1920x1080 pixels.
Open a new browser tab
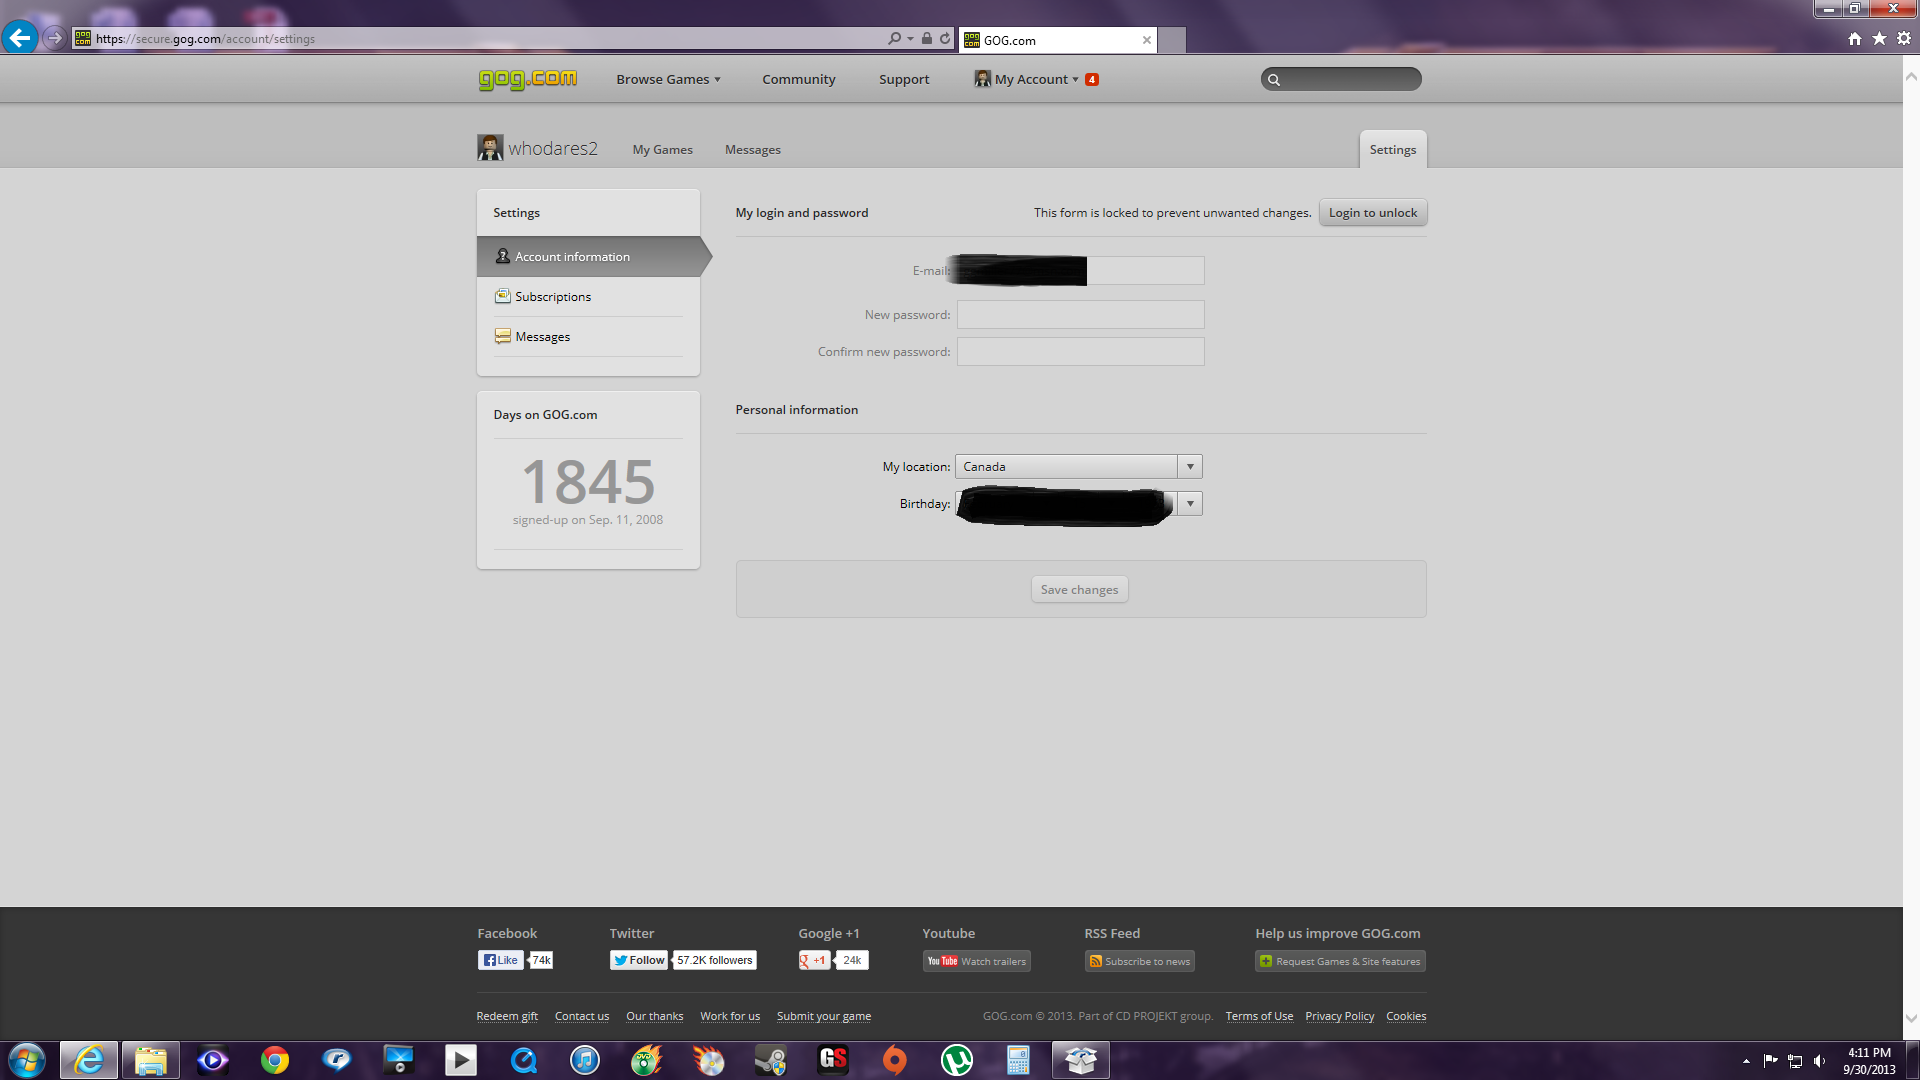(x=1171, y=40)
